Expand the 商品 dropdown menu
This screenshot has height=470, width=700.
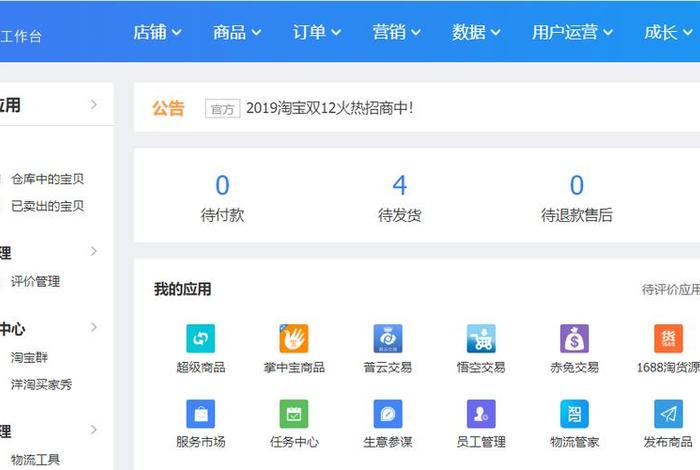(x=237, y=32)
